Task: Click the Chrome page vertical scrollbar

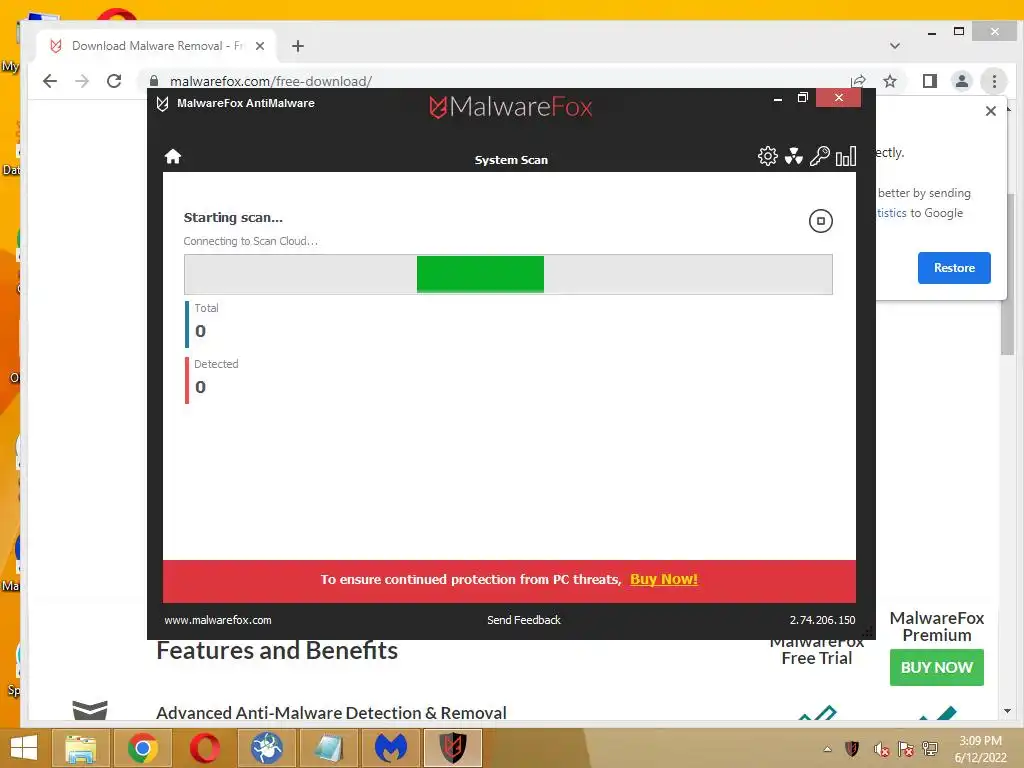Action: 1007,274
